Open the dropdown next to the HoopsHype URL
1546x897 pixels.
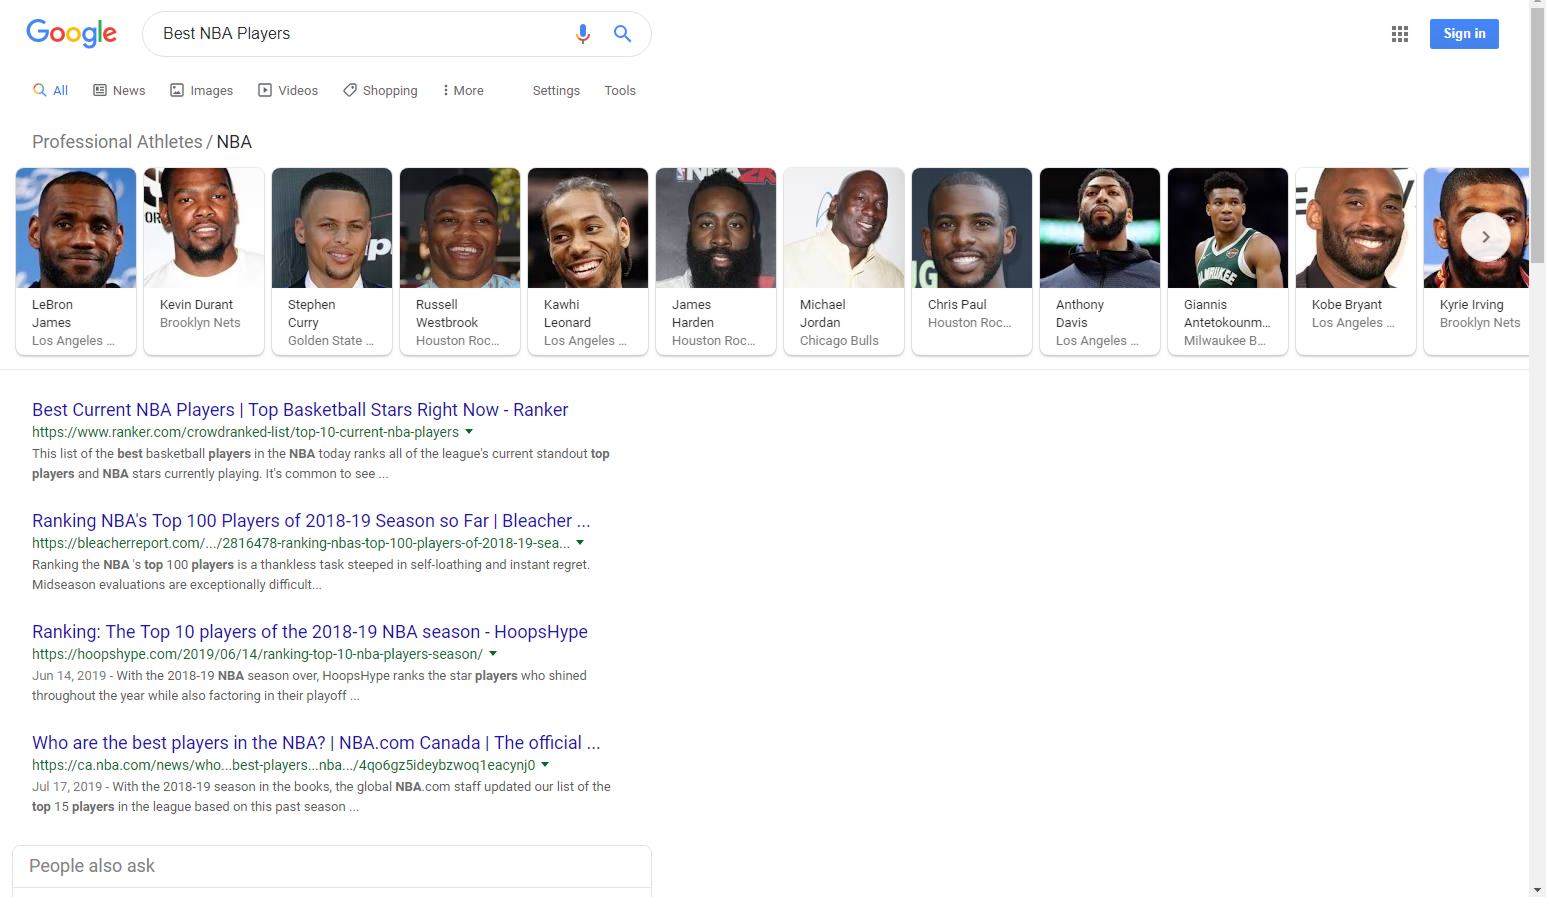[493, 654]
